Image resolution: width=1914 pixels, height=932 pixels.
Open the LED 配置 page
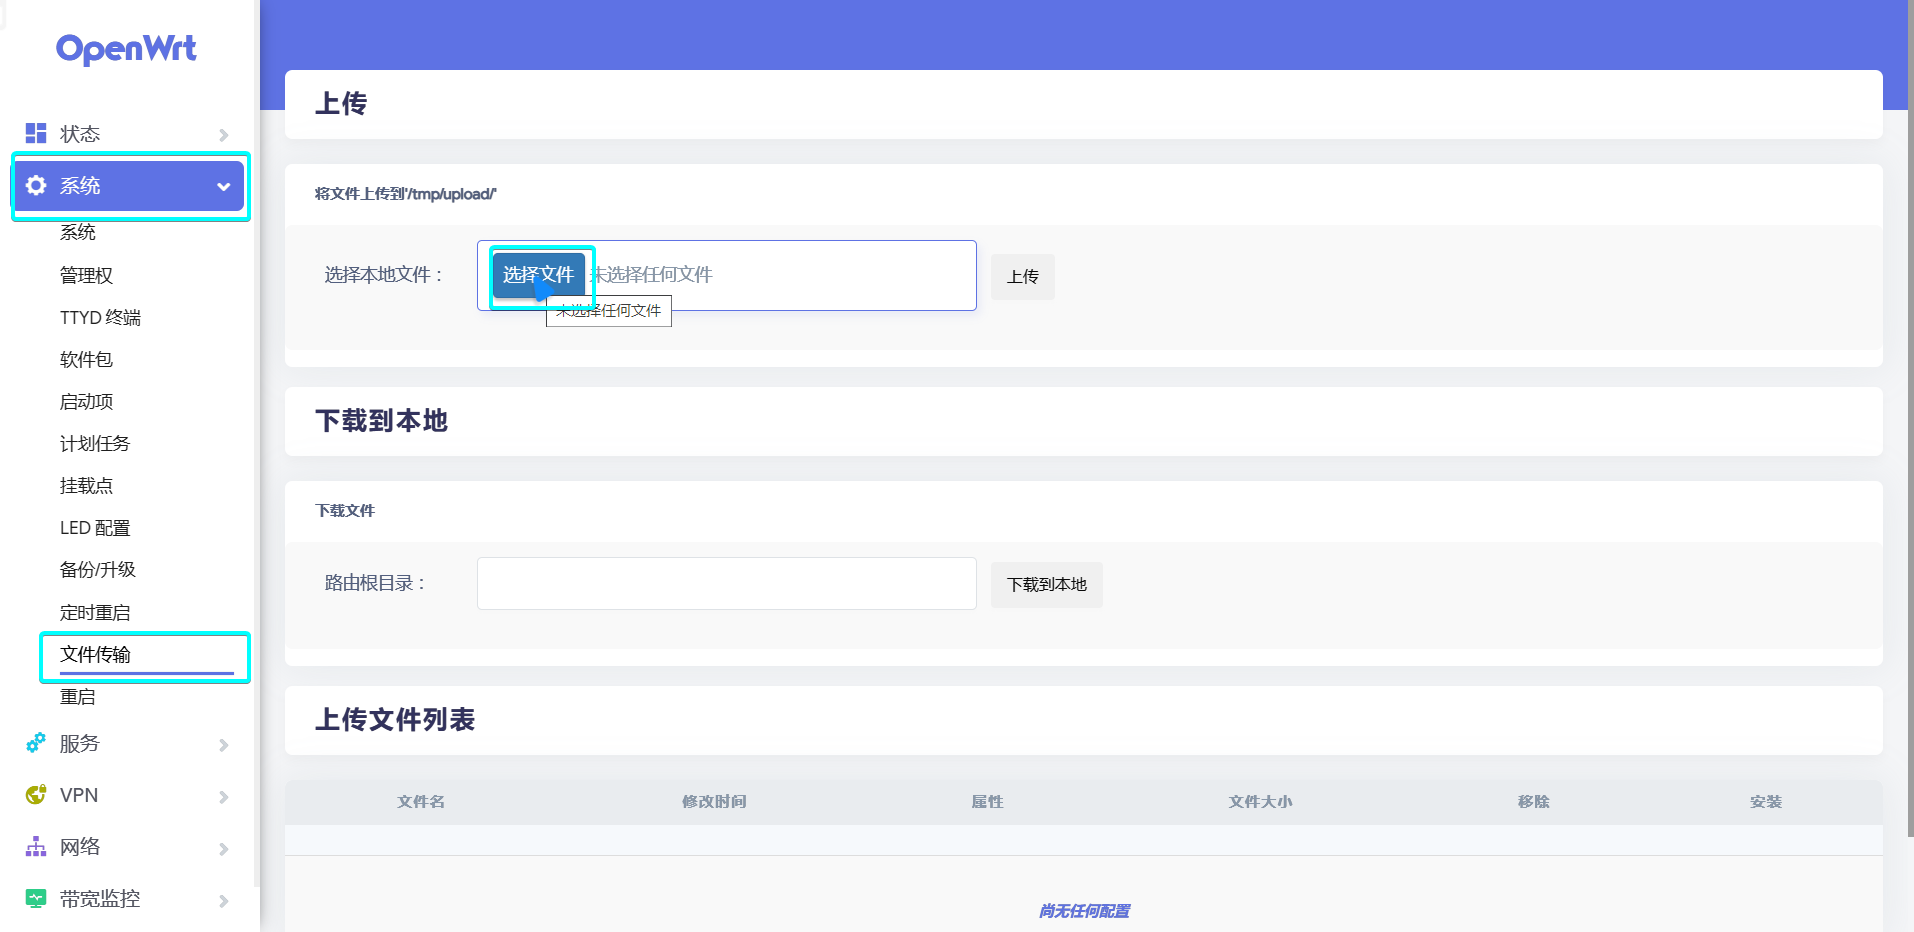pyautogui.click(x=95, y=527)
